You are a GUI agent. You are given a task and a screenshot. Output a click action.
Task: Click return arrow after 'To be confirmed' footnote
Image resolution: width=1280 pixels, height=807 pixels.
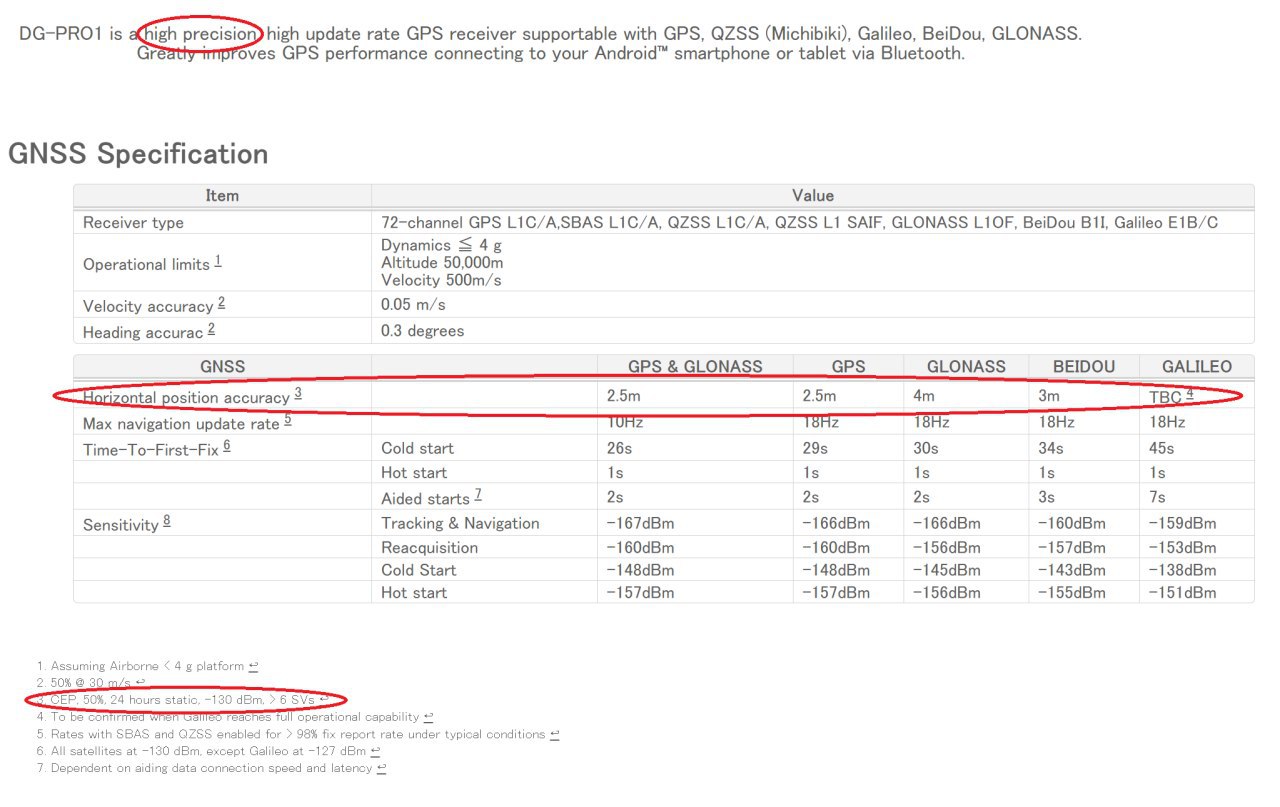(x=428, y=717)
